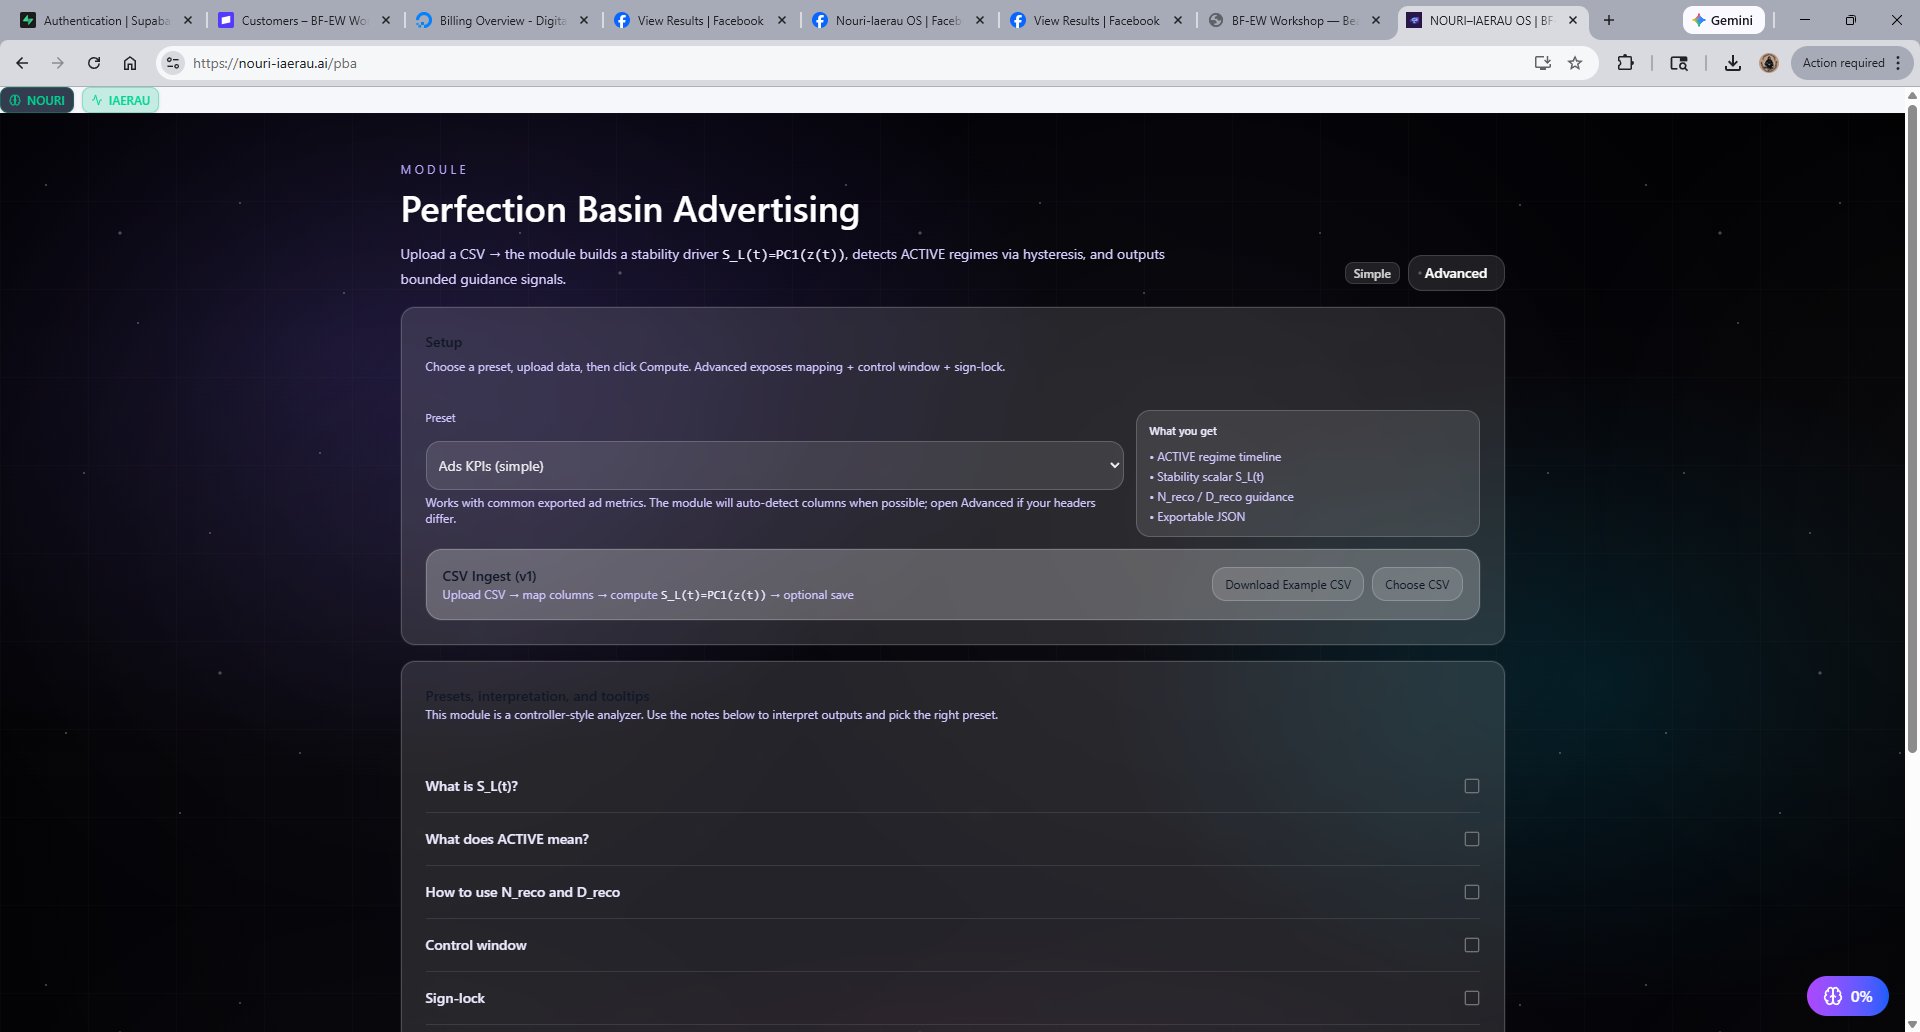Click the brain 0% progress pill
1920x1032 pixels.
click(1846, 995)
